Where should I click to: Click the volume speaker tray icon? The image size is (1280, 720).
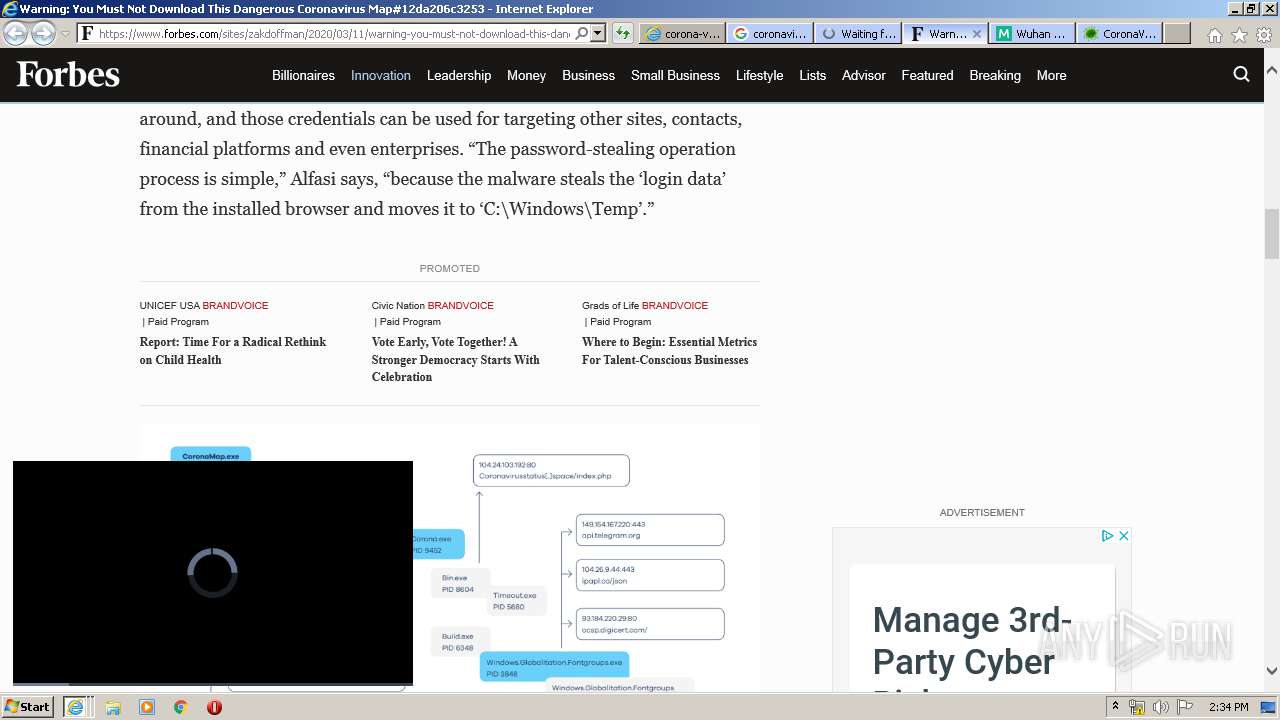click(x=1160, y=707)
